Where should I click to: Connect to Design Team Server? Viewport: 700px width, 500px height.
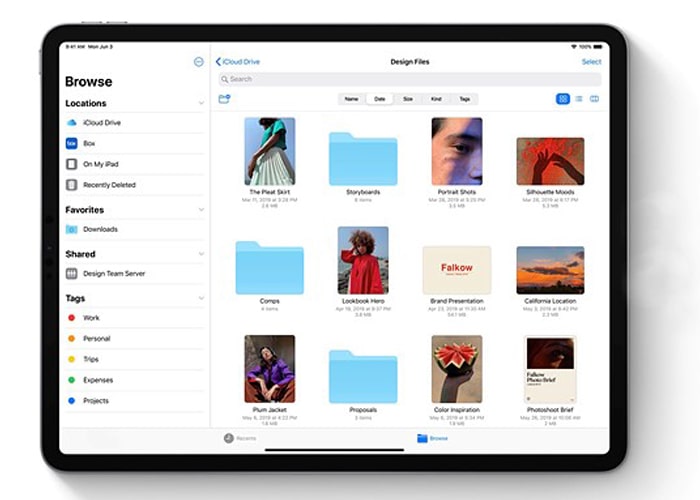pos(113,273)
